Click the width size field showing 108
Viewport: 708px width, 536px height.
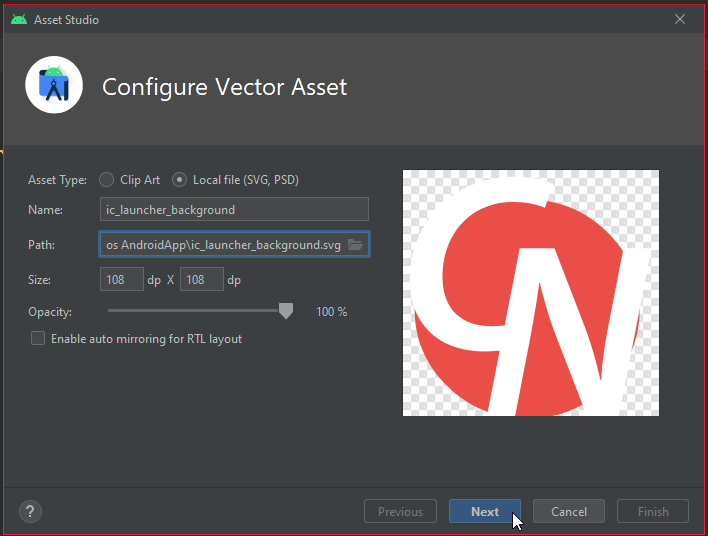[x=122, y=280]
